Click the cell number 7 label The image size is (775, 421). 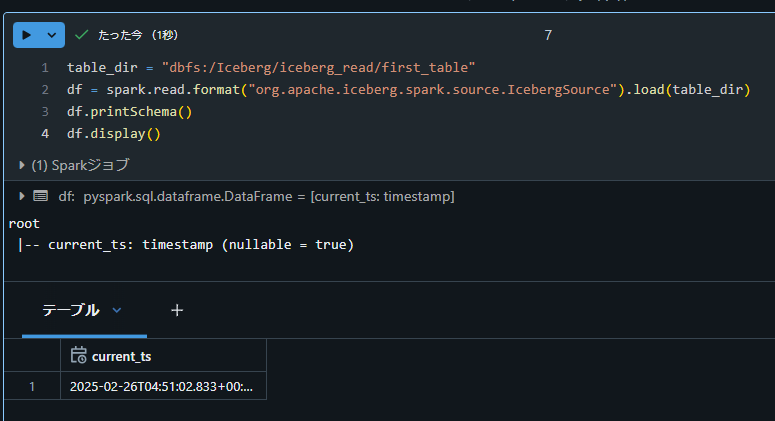(x=548, y=35)
